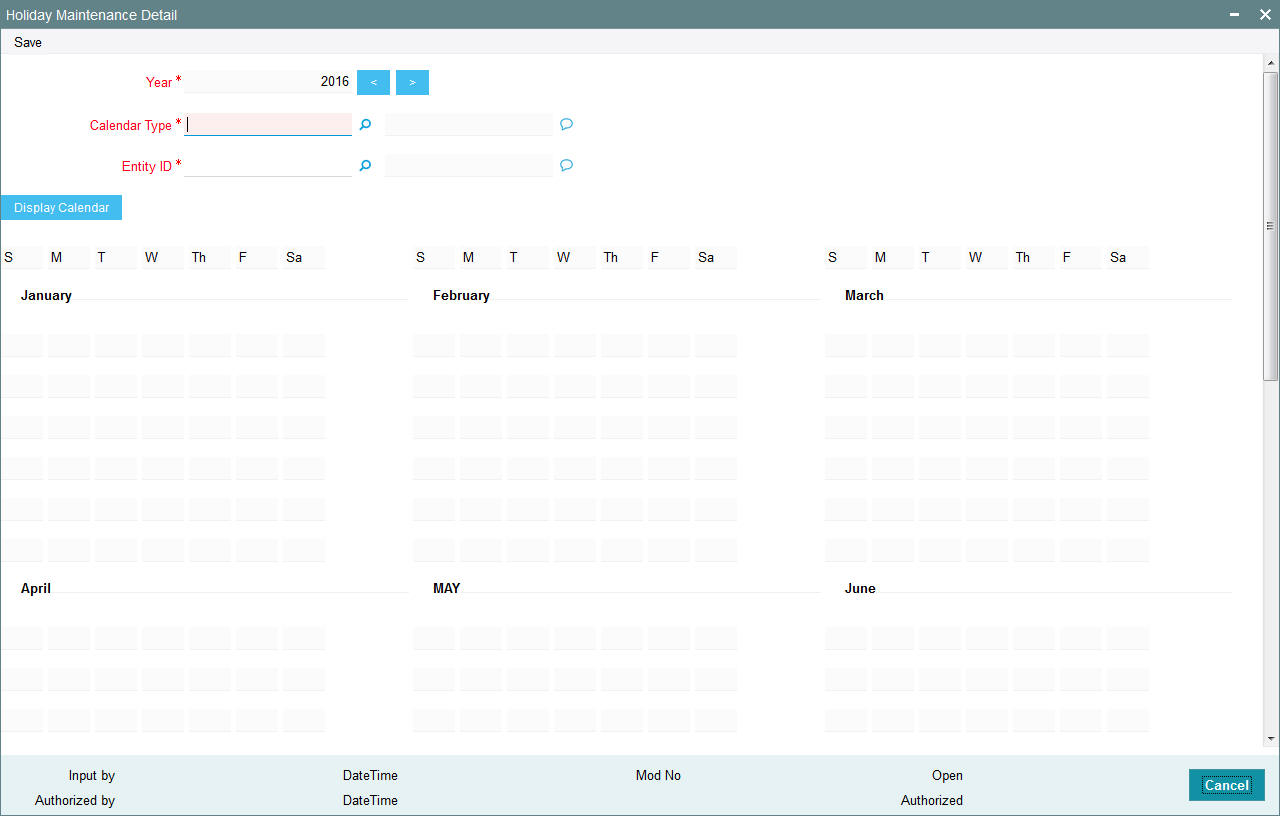Click the January month heading
The height and width of the screenshot is (817, 1280).
[46, 296]
